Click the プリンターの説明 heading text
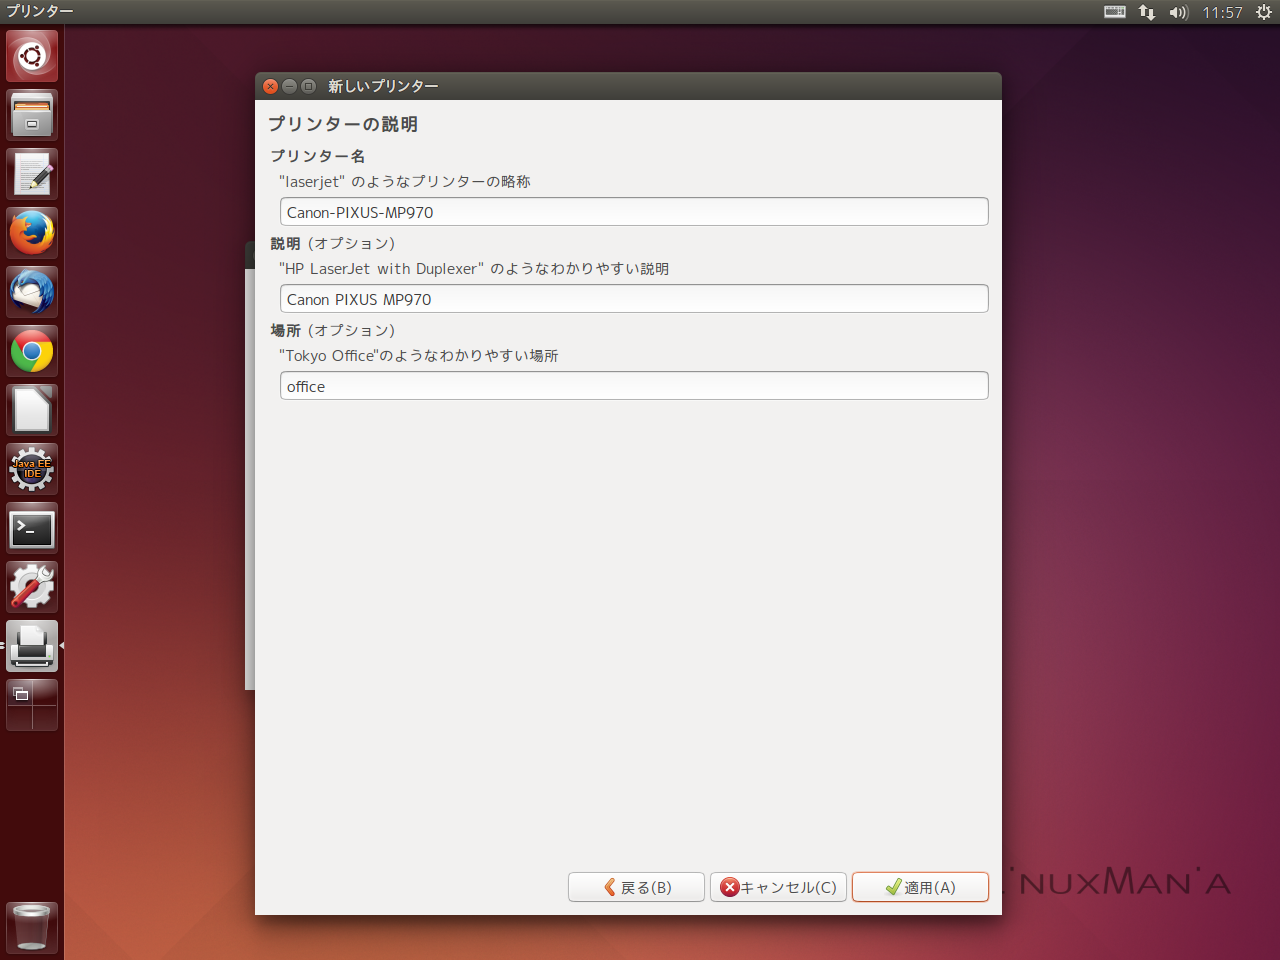 pyautogui.click(x=343, y=124)
